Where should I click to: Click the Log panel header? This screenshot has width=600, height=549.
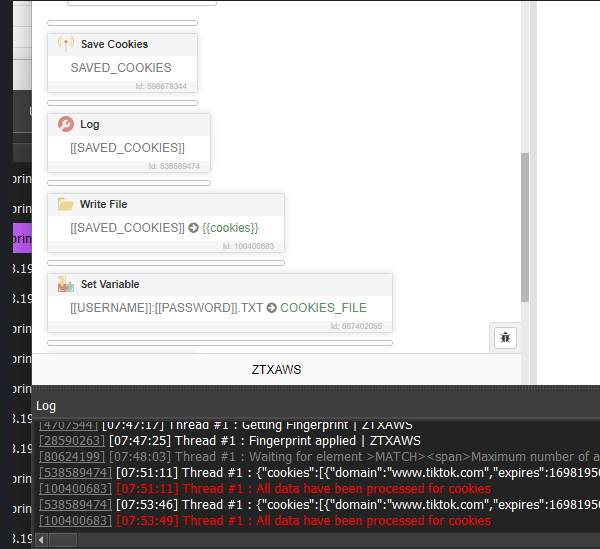click(x=46, y=405)
